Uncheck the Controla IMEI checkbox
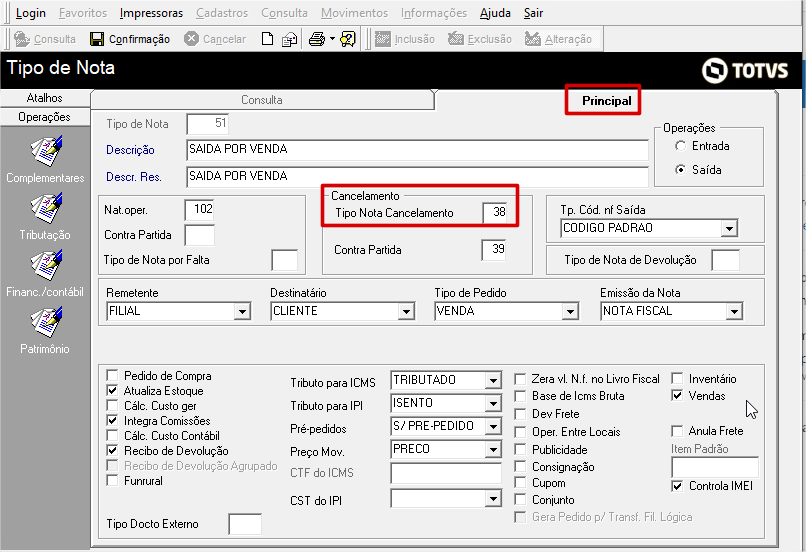806x552 pixels. (677, 486)
